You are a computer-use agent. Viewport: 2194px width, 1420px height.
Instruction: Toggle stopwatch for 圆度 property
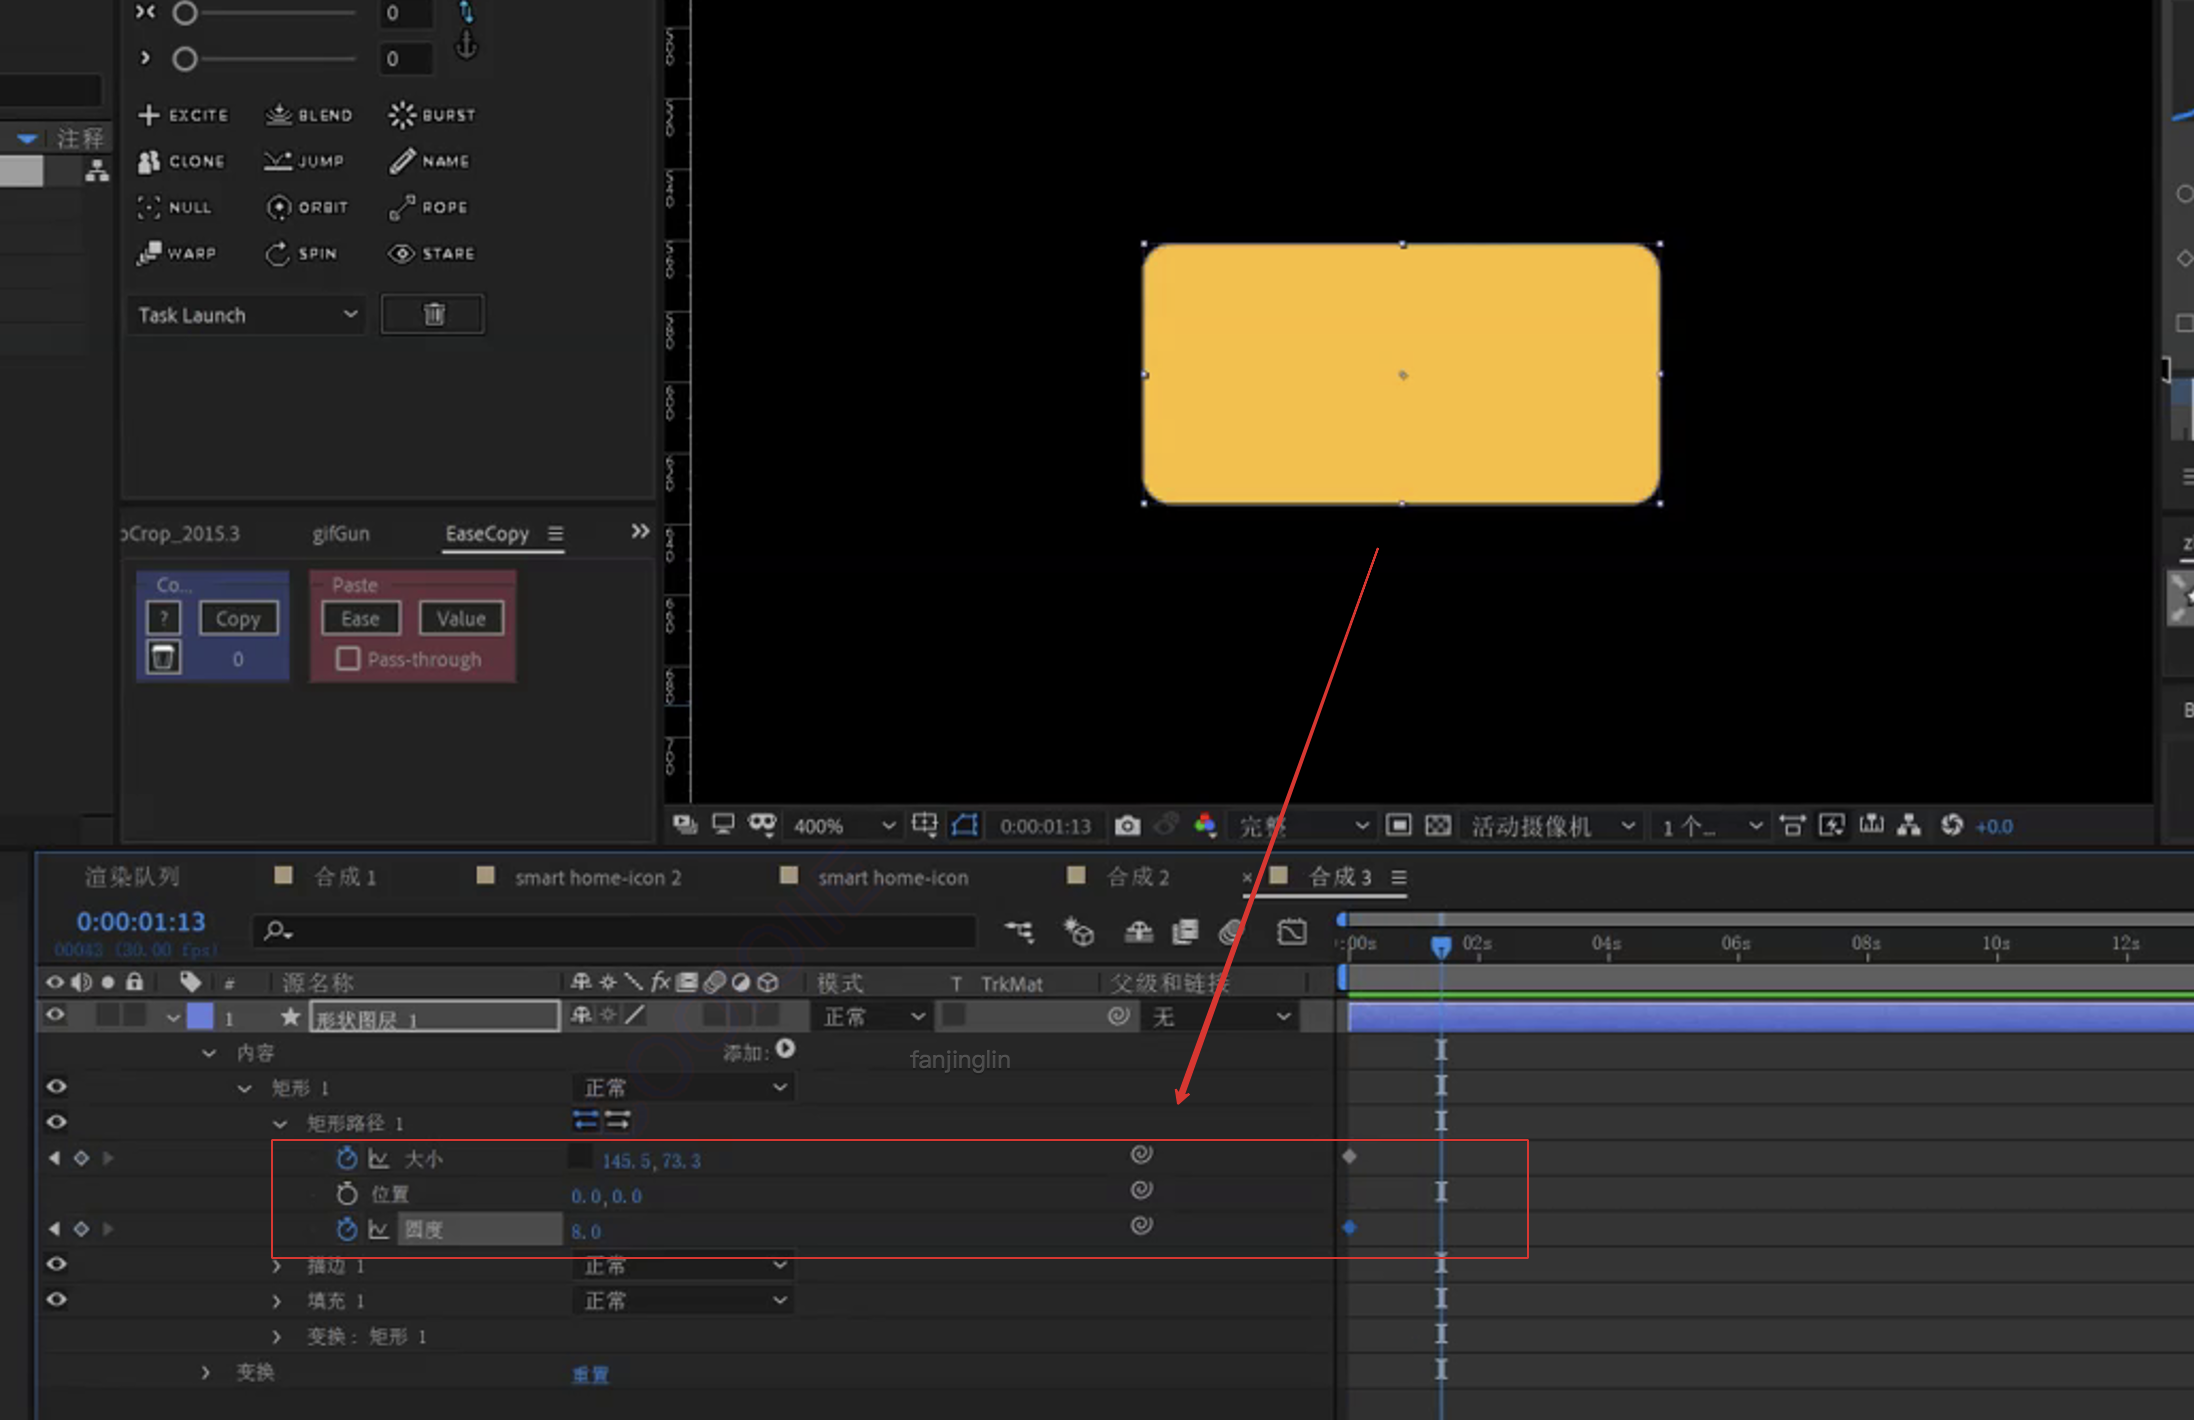point(347,1229)
